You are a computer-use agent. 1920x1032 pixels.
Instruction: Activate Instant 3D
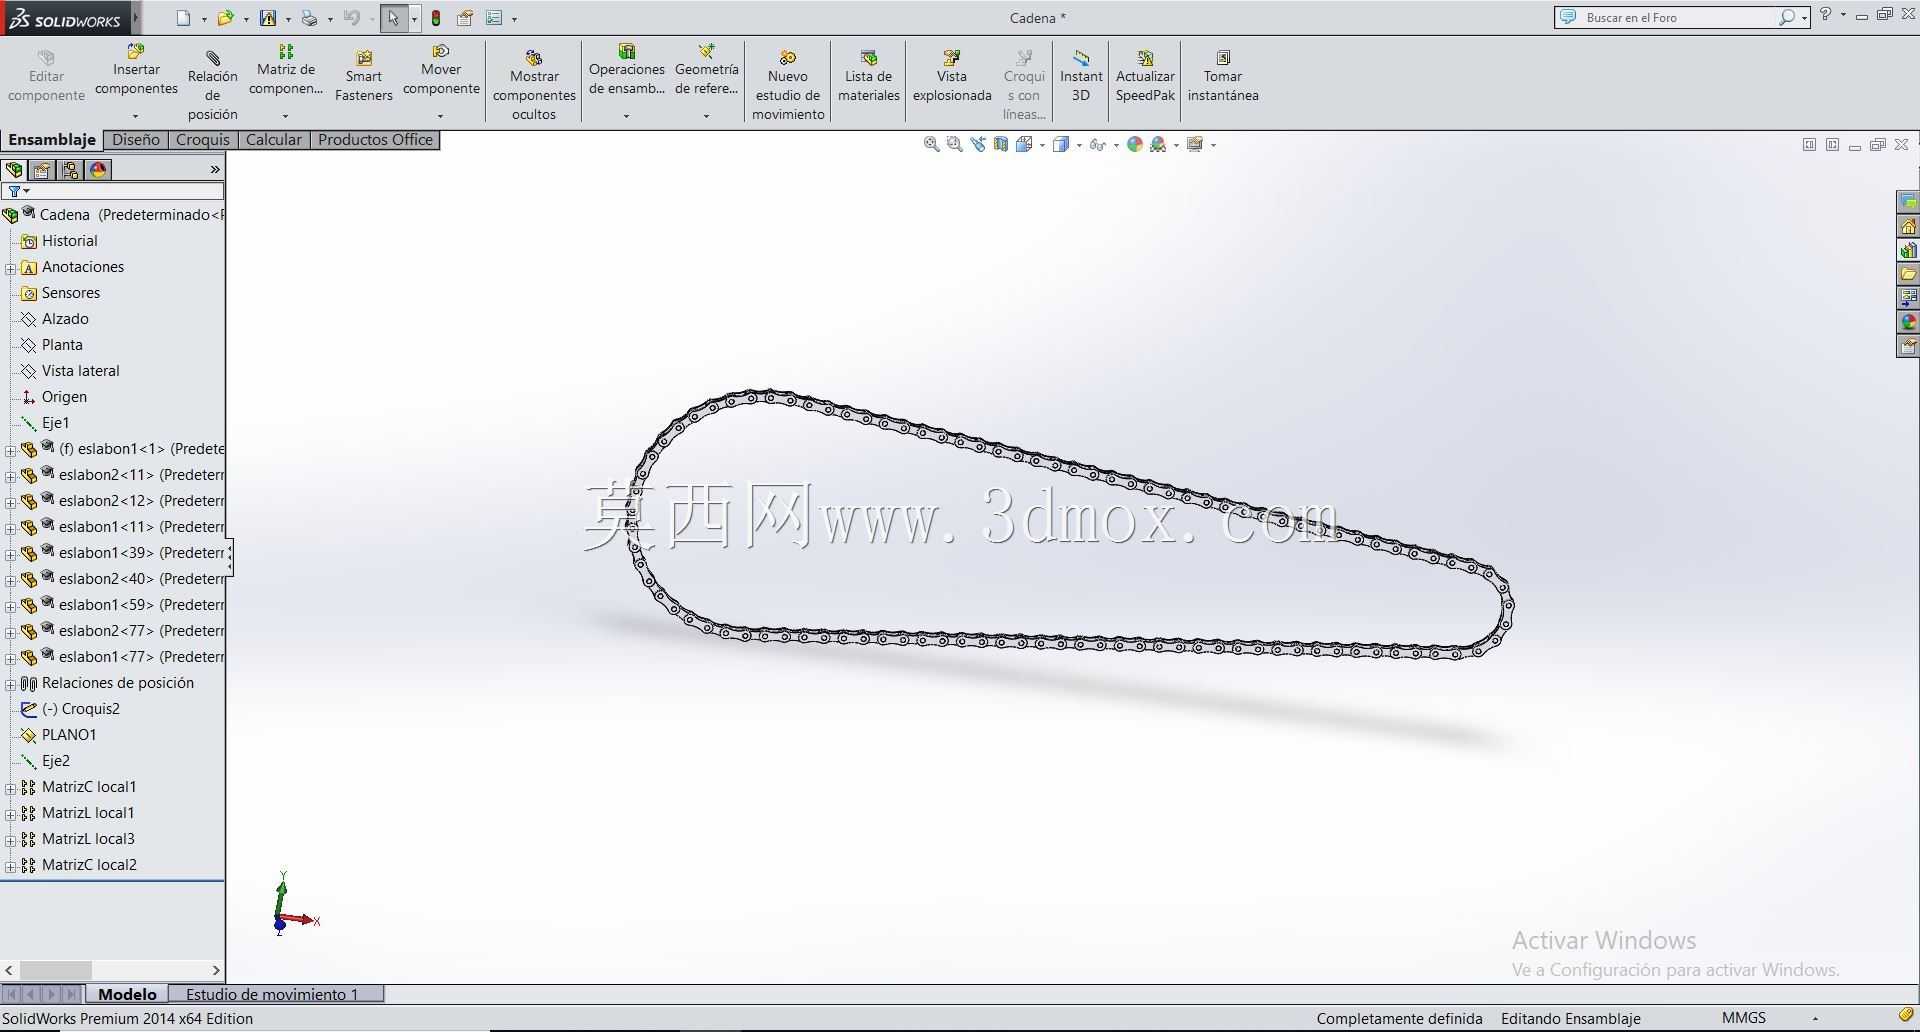[x=1081, y=76]
